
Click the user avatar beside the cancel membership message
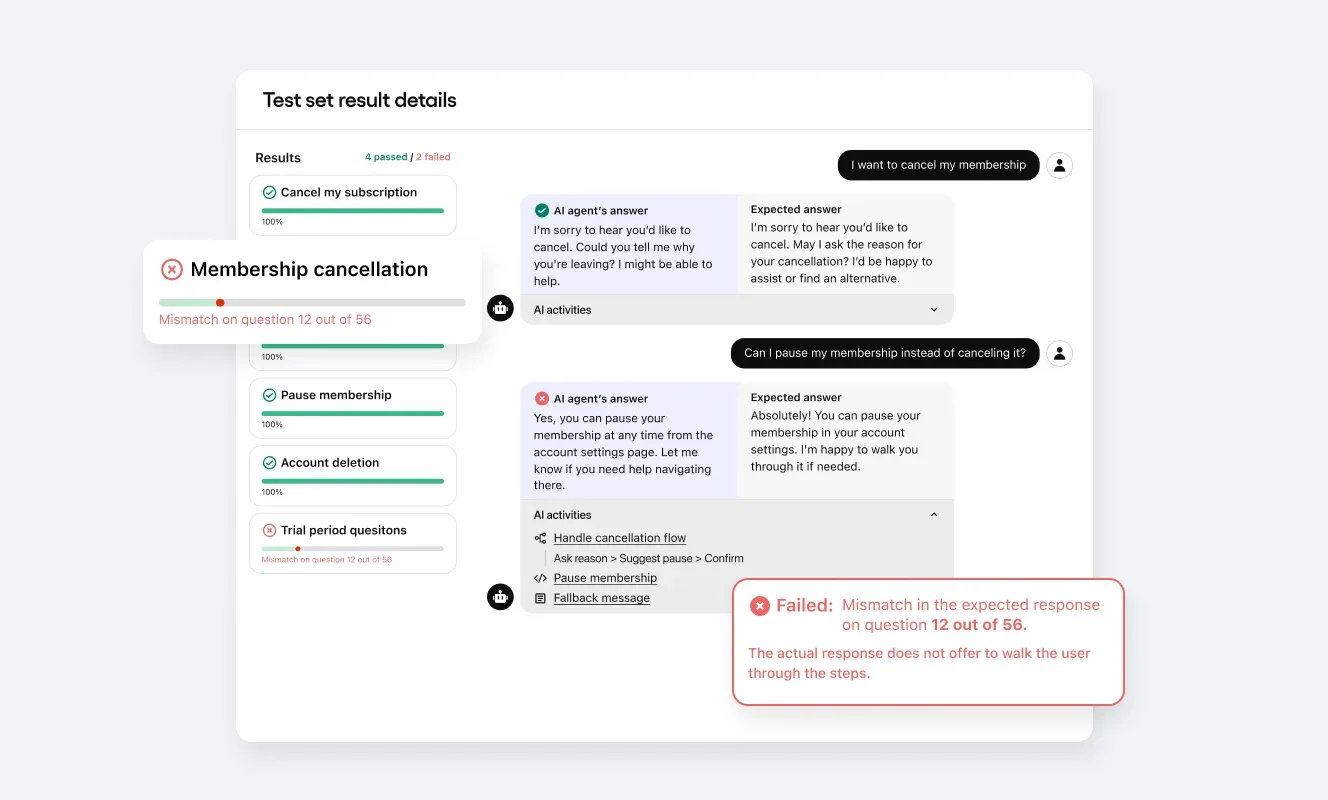point(1059,165)
